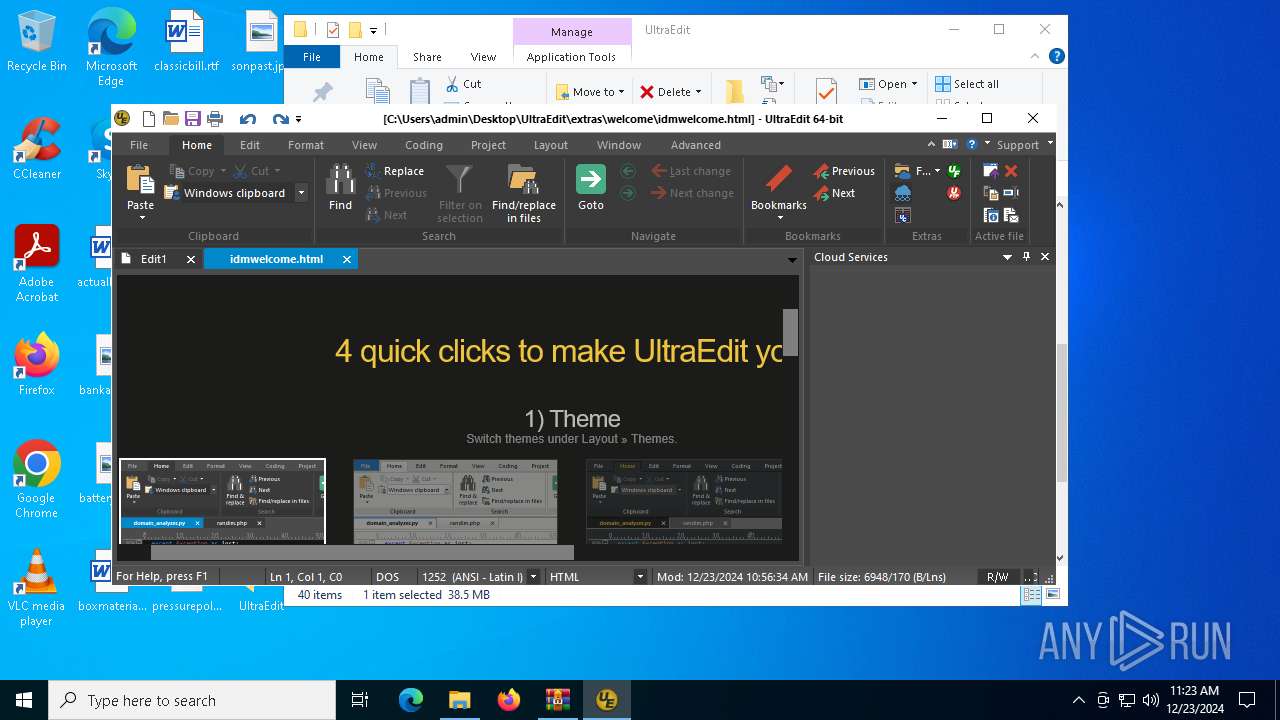Close the Cloud Services panel

pyautogui.click(x=1045, y=257)
